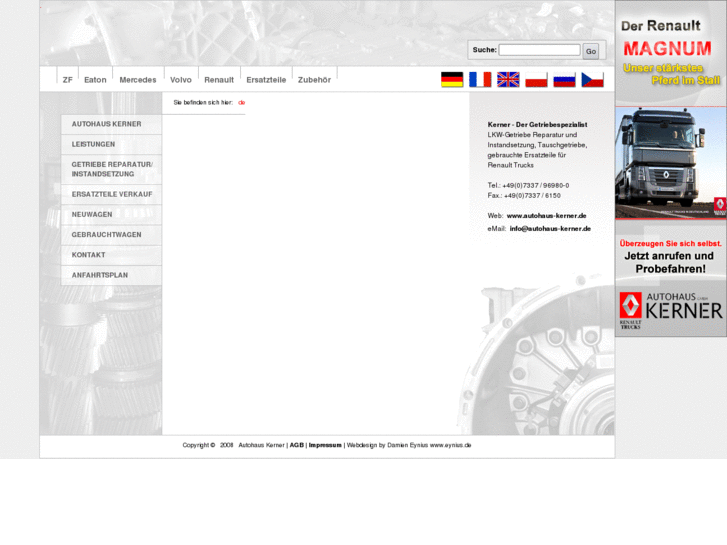Focus the Suche search input field
The image size is (727, 545).
539,50
